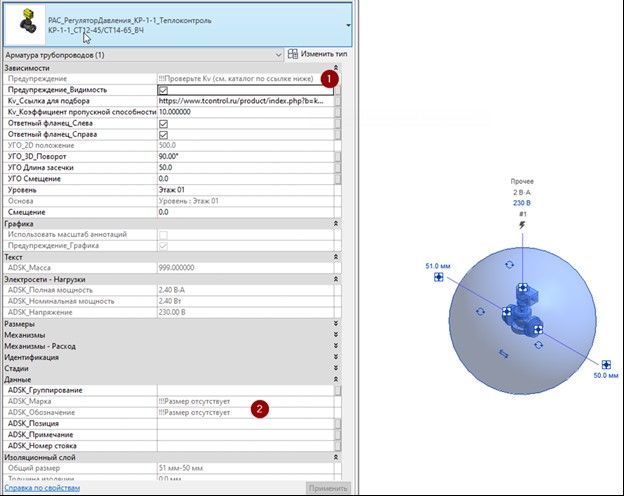
Task: Click the 50.0 мм pipe connector icon
Action: click(x=606, y=364)
